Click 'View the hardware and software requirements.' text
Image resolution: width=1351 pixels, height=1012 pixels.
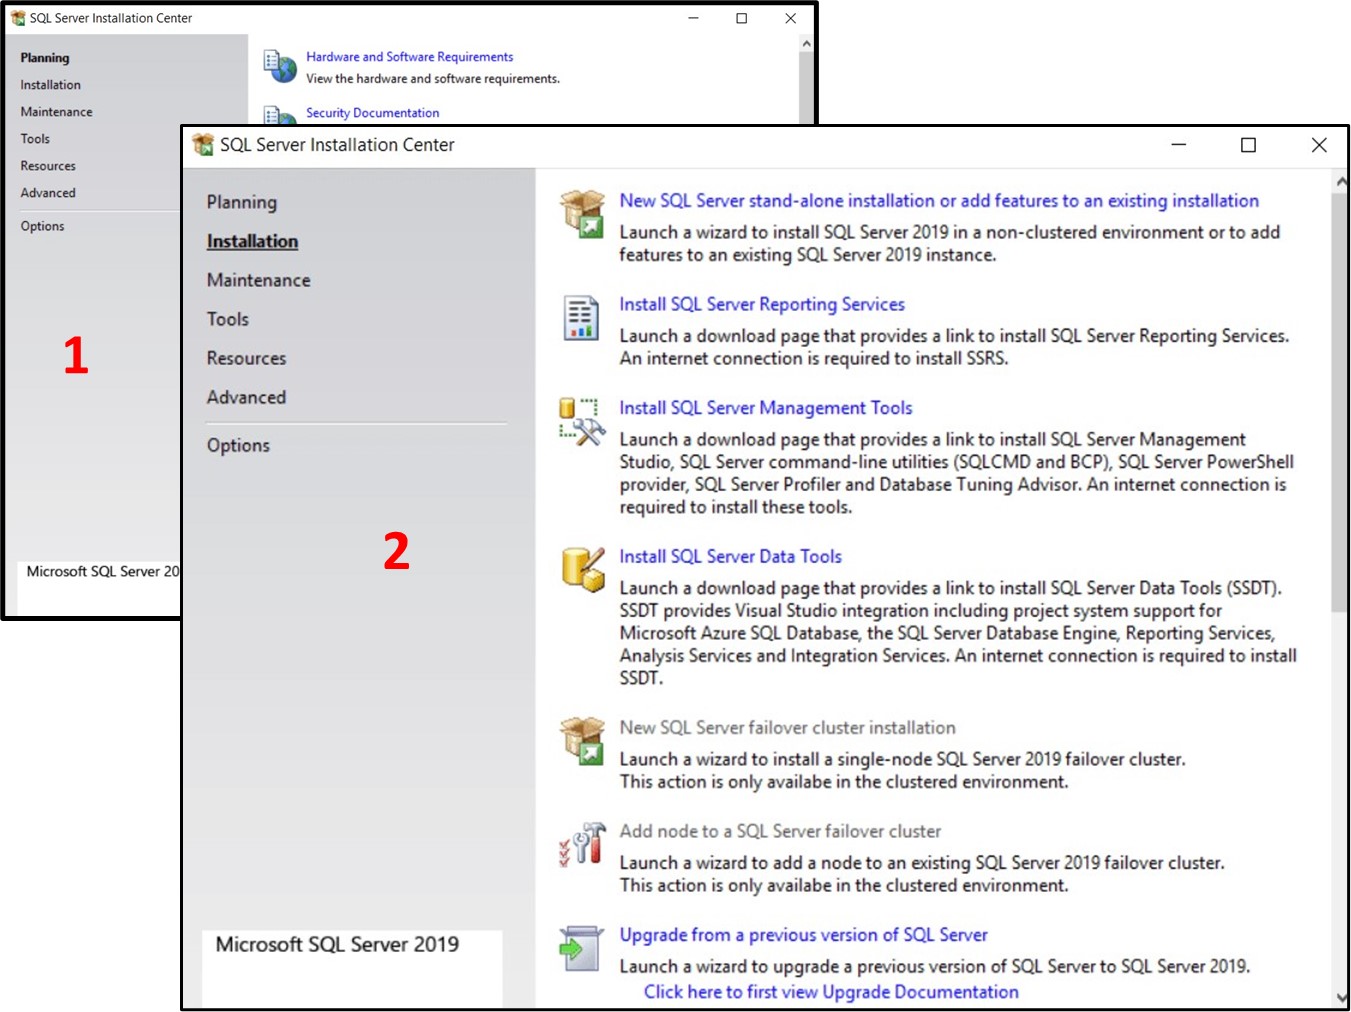(x=433, y=79)
